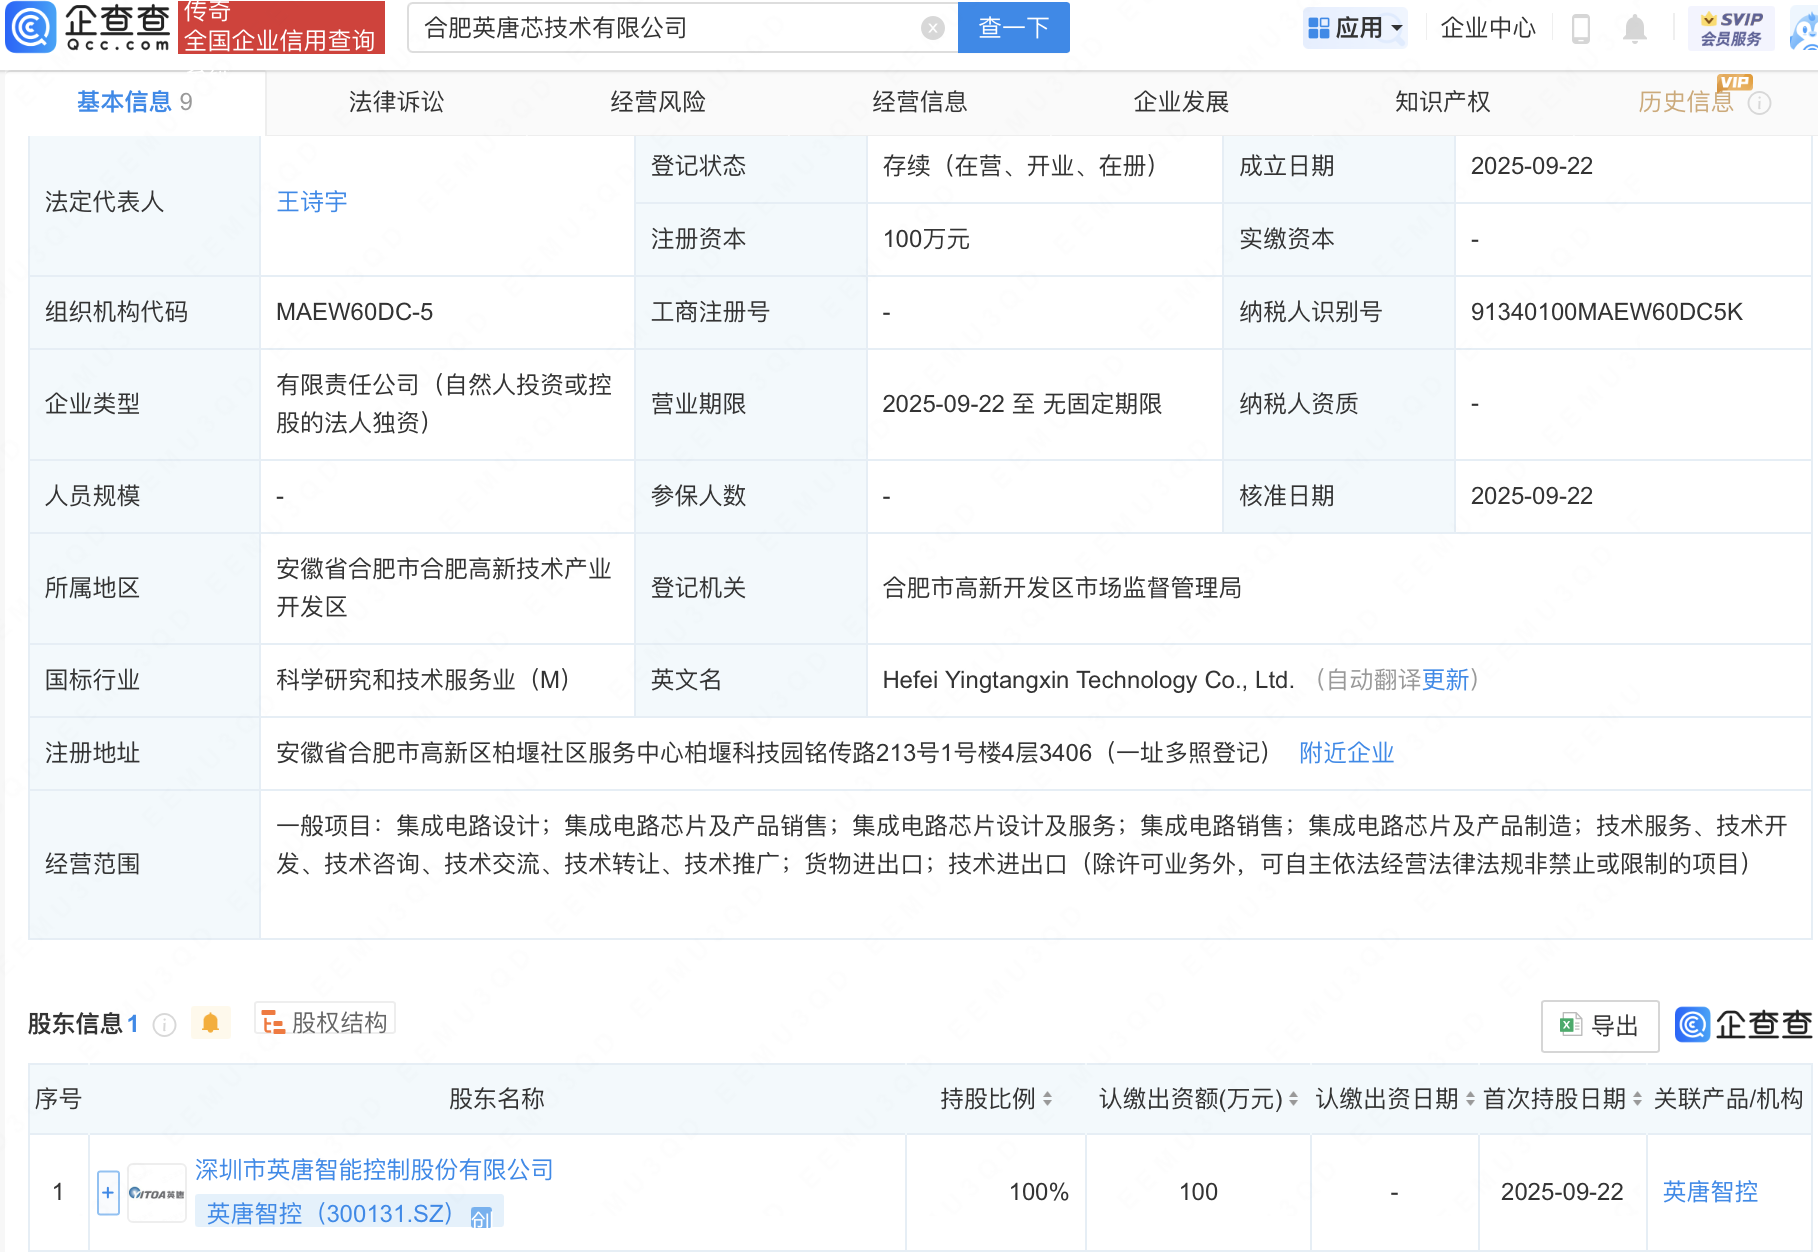This screenshot has height=1252, width=1818.
Task: Expand the 应用 dropdown menu
Action: (x=1356, y=28)
